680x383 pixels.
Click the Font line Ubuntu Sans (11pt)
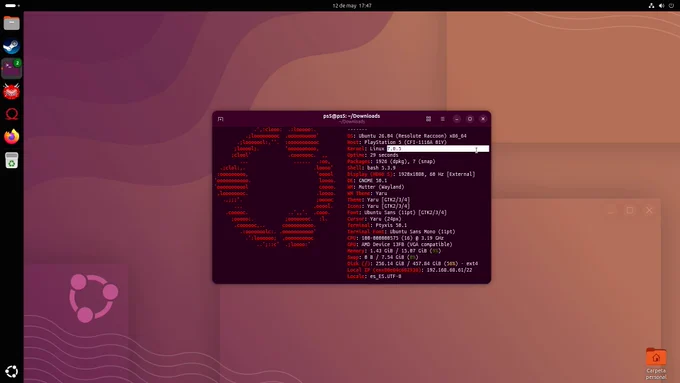tap(397, 213)
